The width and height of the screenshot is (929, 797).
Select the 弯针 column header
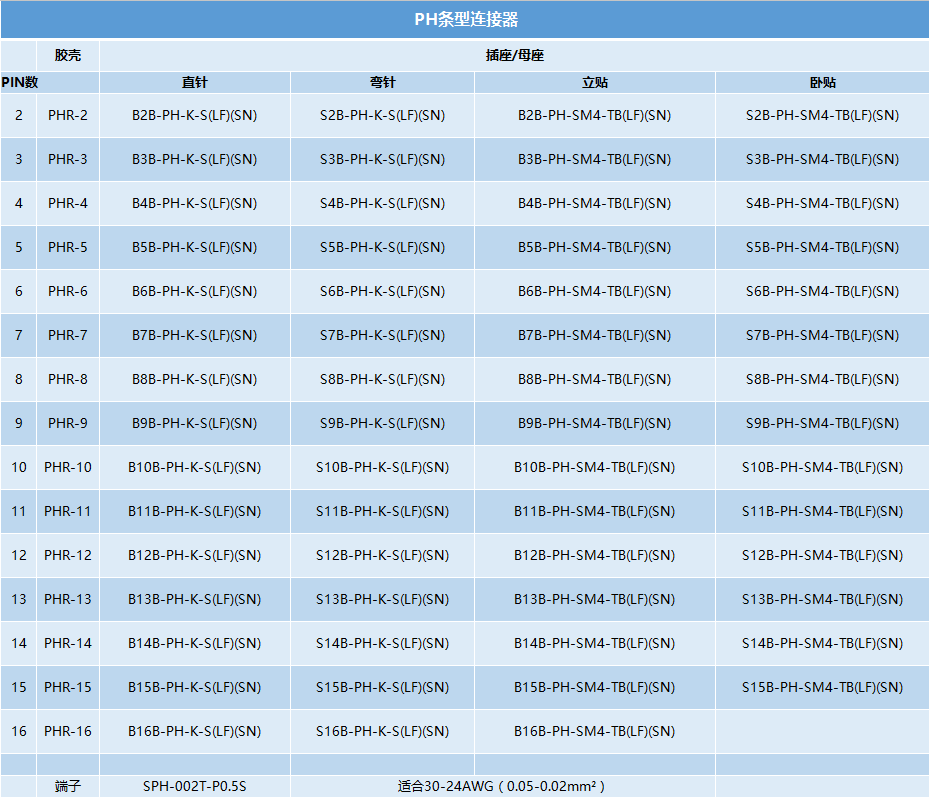(x=382, y=82)
